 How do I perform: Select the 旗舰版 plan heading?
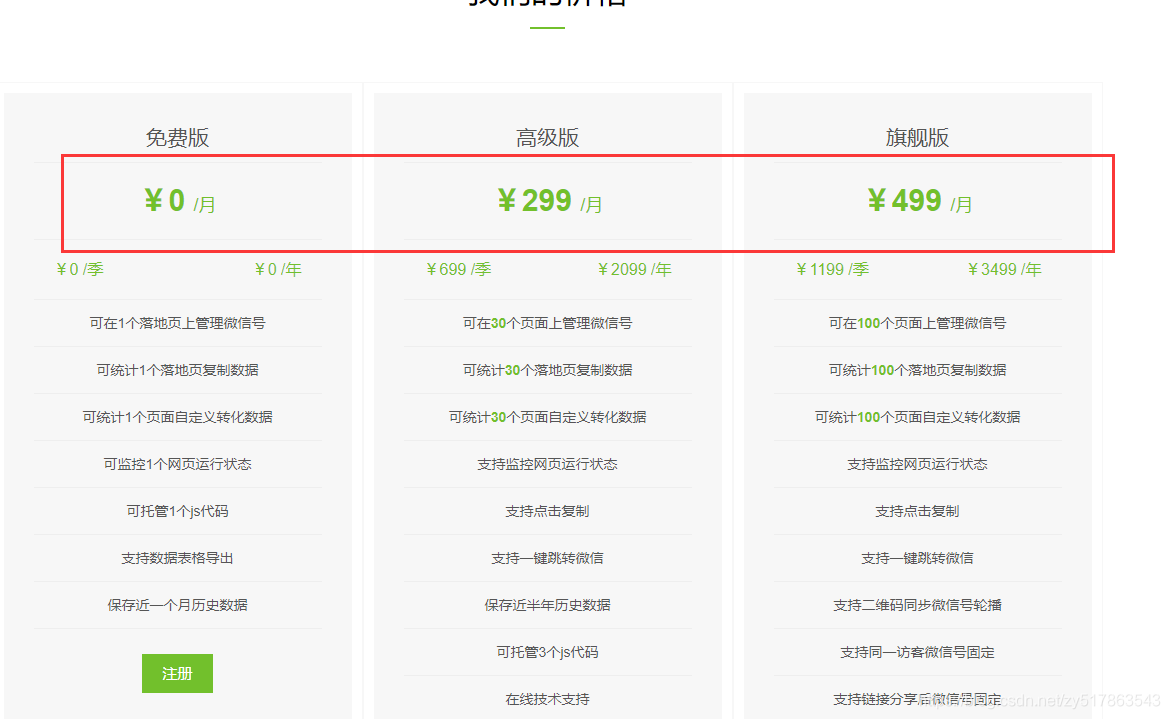click(917, 138)
